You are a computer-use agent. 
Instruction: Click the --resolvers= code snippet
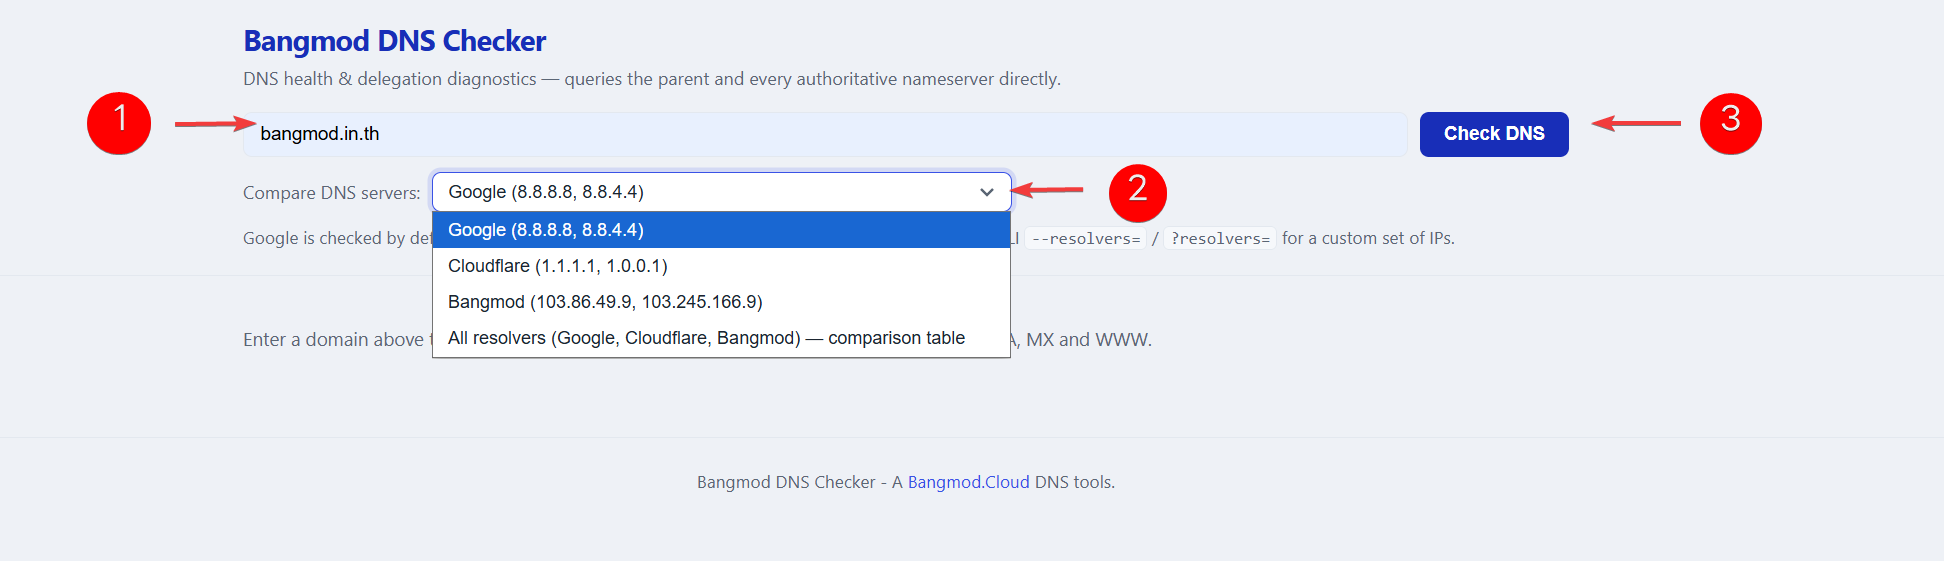[x=1086, y=239]
